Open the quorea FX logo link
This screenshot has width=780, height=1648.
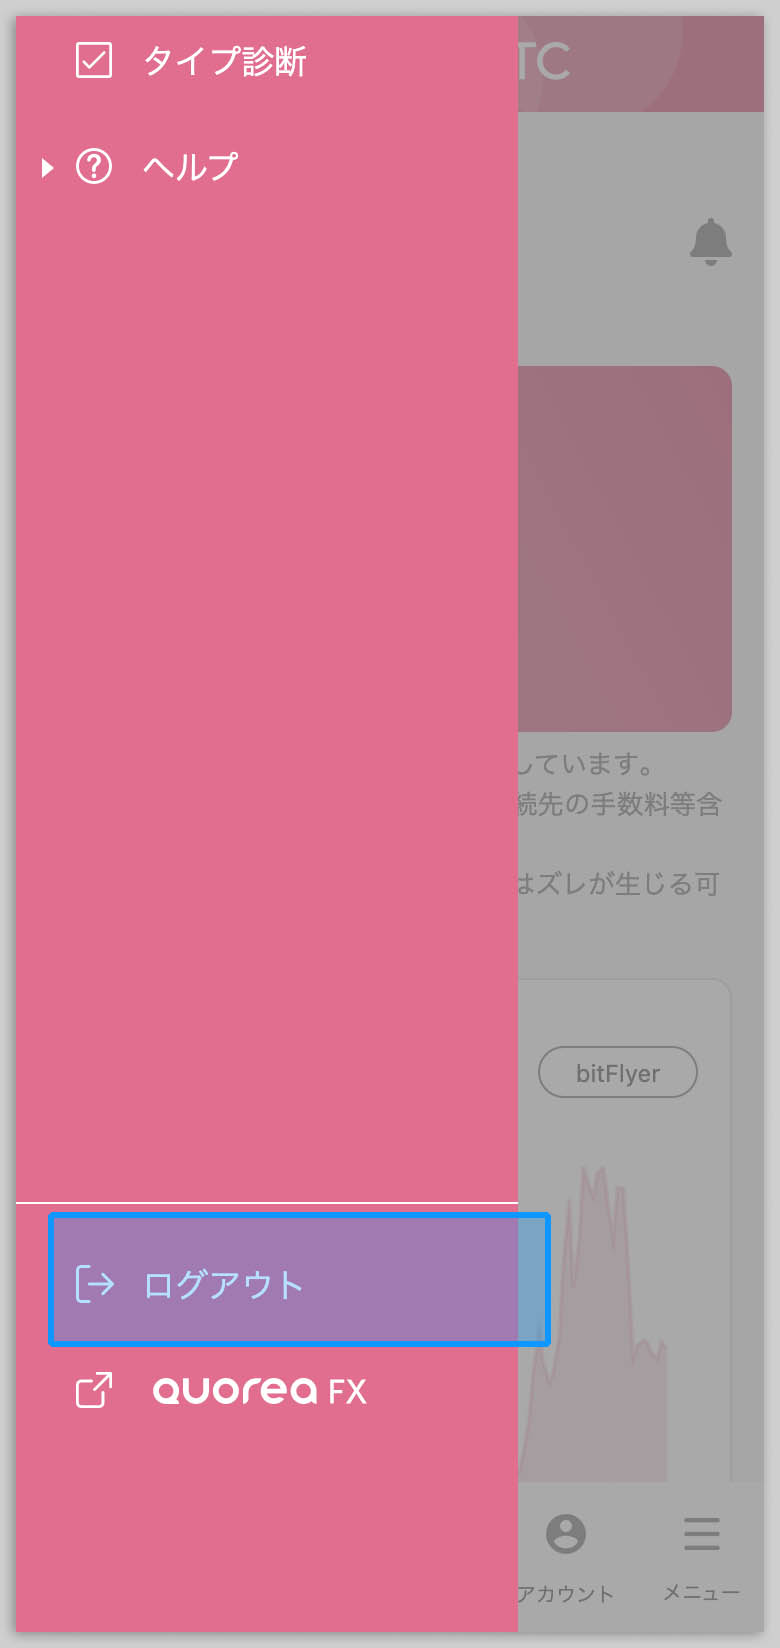tap(259, 1391)
